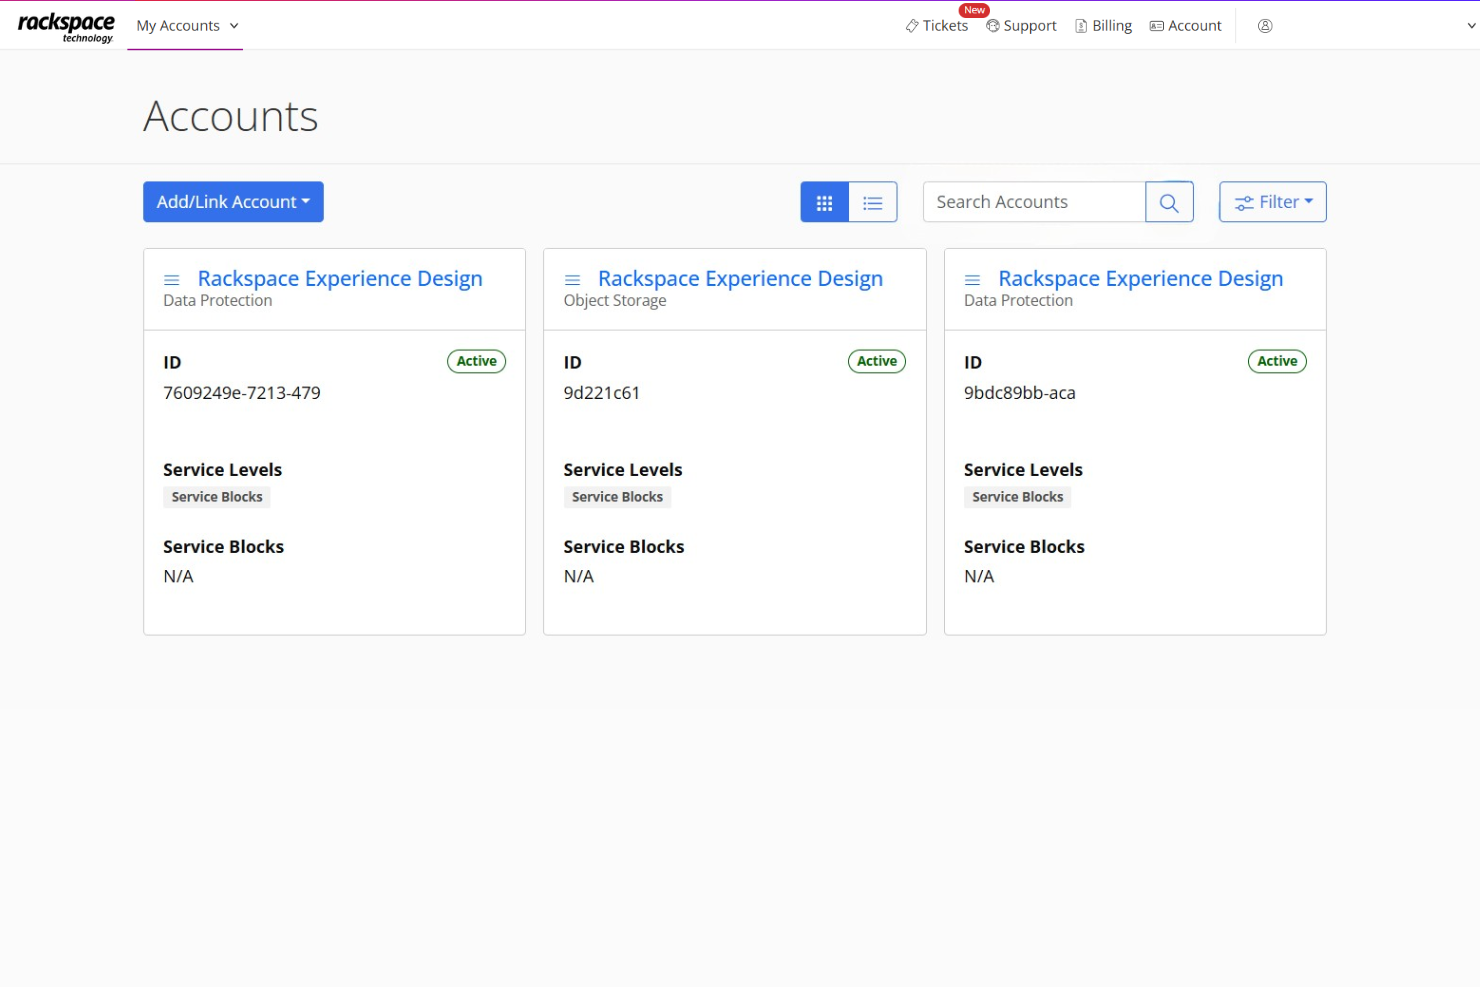Click the Rackspace Technology logo
The image size is (1480, 987).
tap(66, 25)
